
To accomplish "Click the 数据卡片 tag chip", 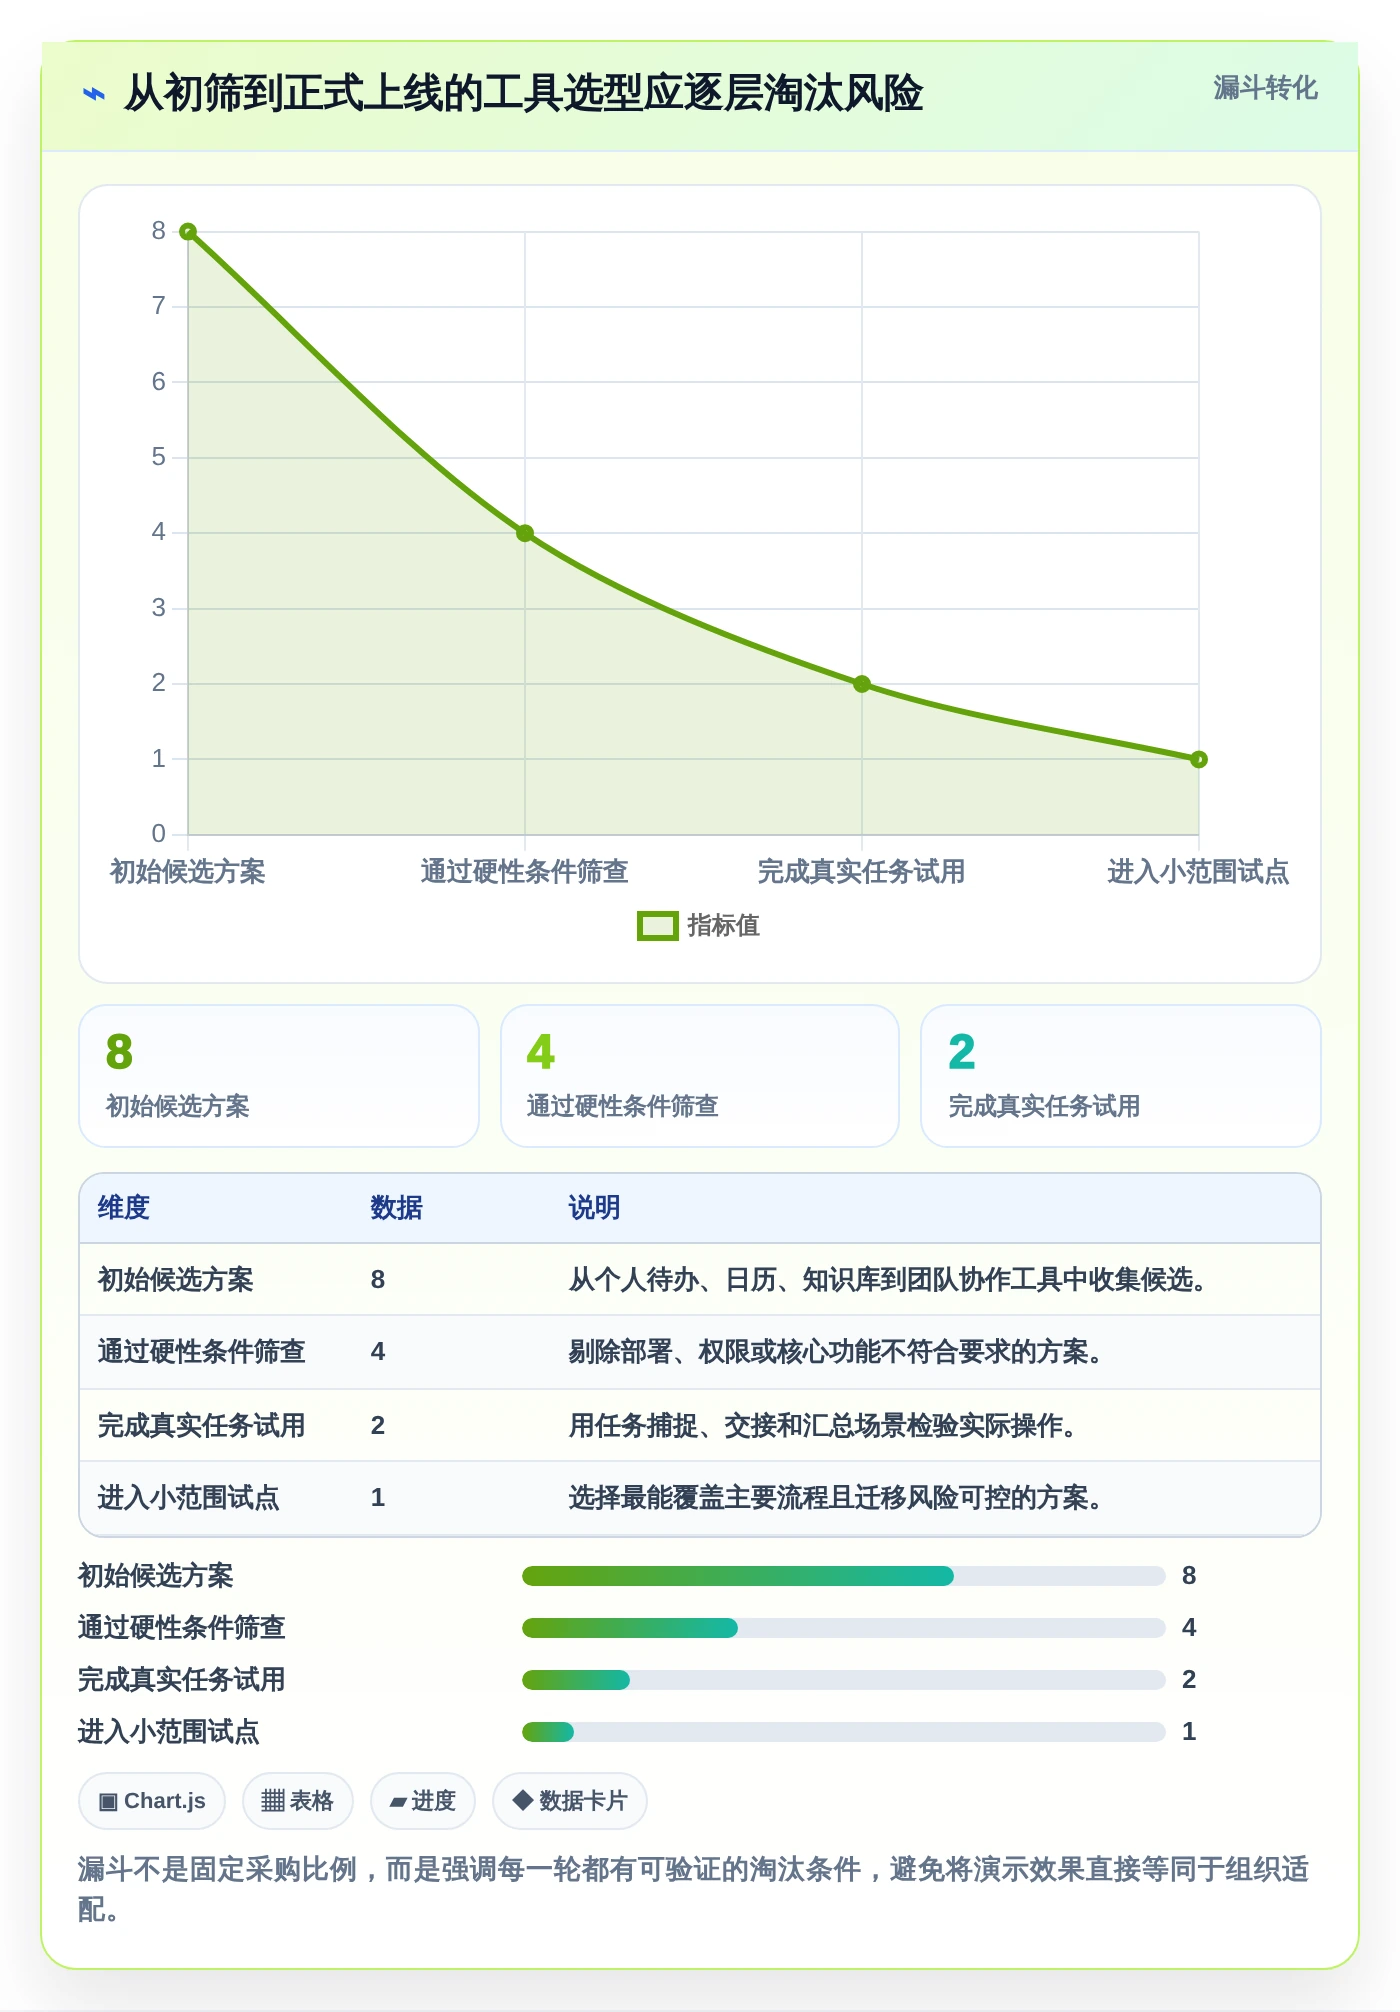I will (570, 1801).
